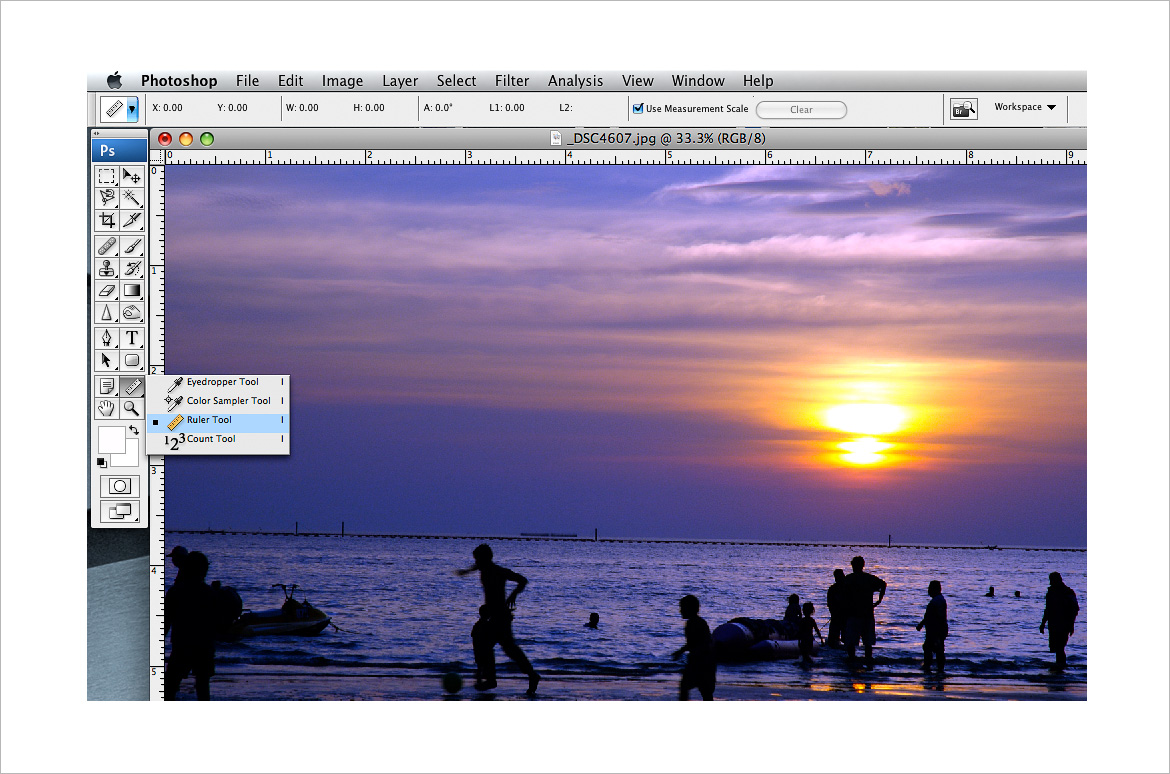The width and height of the screenshot is (1170, 774).
Task: Choose Eyedropper Tool from the flyout
Action: pos(222,382)
